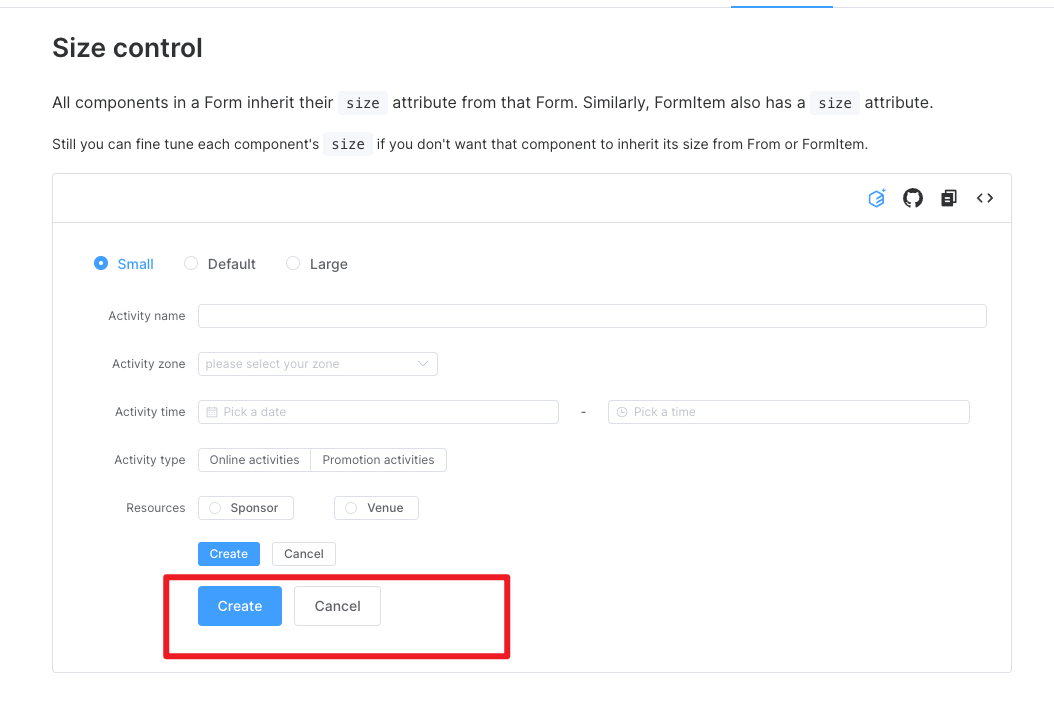Choose the Default size radio option

[191, 264]
